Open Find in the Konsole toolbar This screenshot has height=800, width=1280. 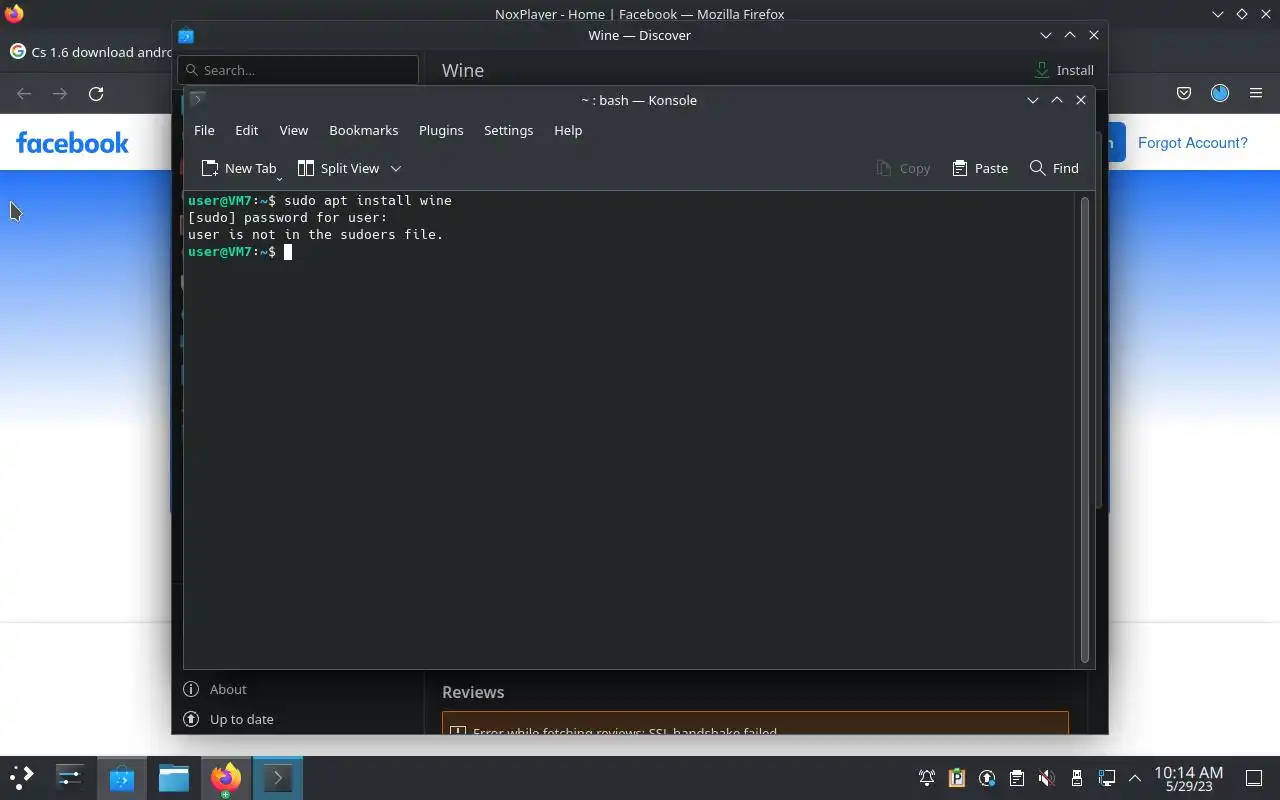coord(1054,168)
